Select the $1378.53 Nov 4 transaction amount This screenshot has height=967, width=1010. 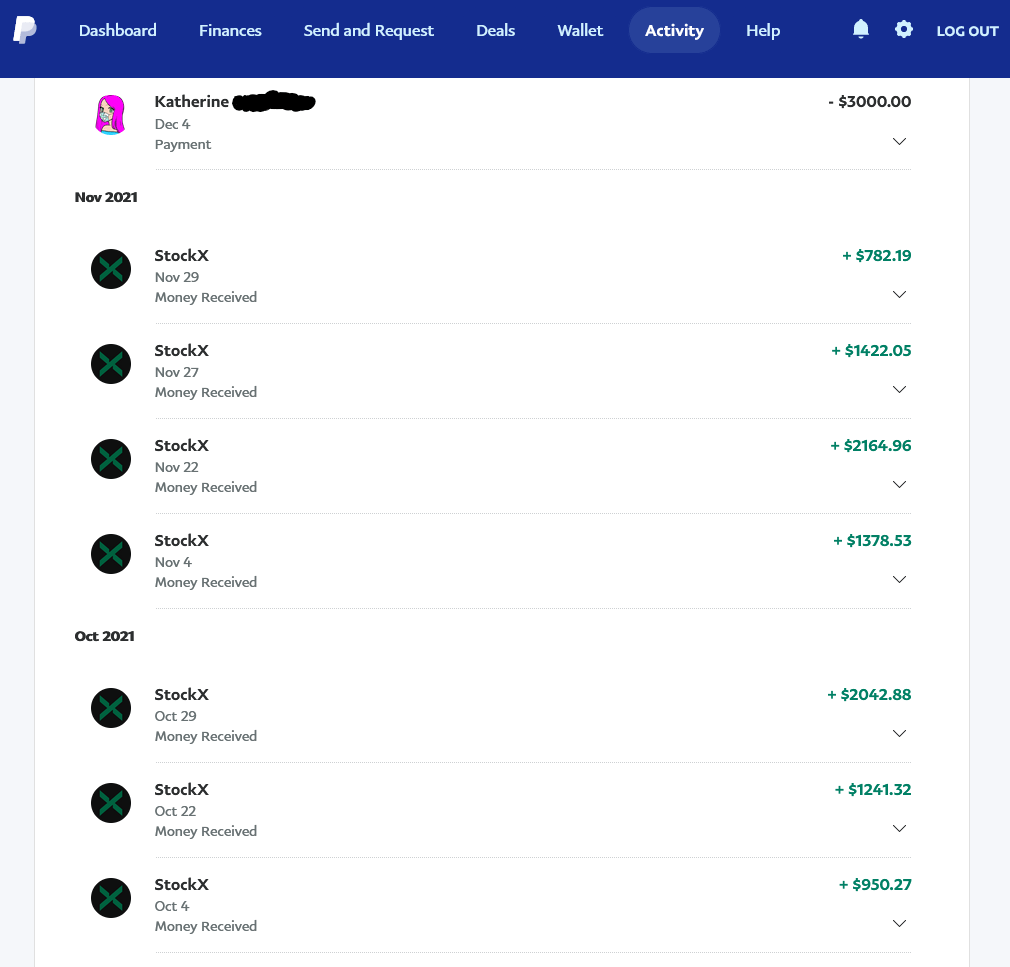coord(872,541)
